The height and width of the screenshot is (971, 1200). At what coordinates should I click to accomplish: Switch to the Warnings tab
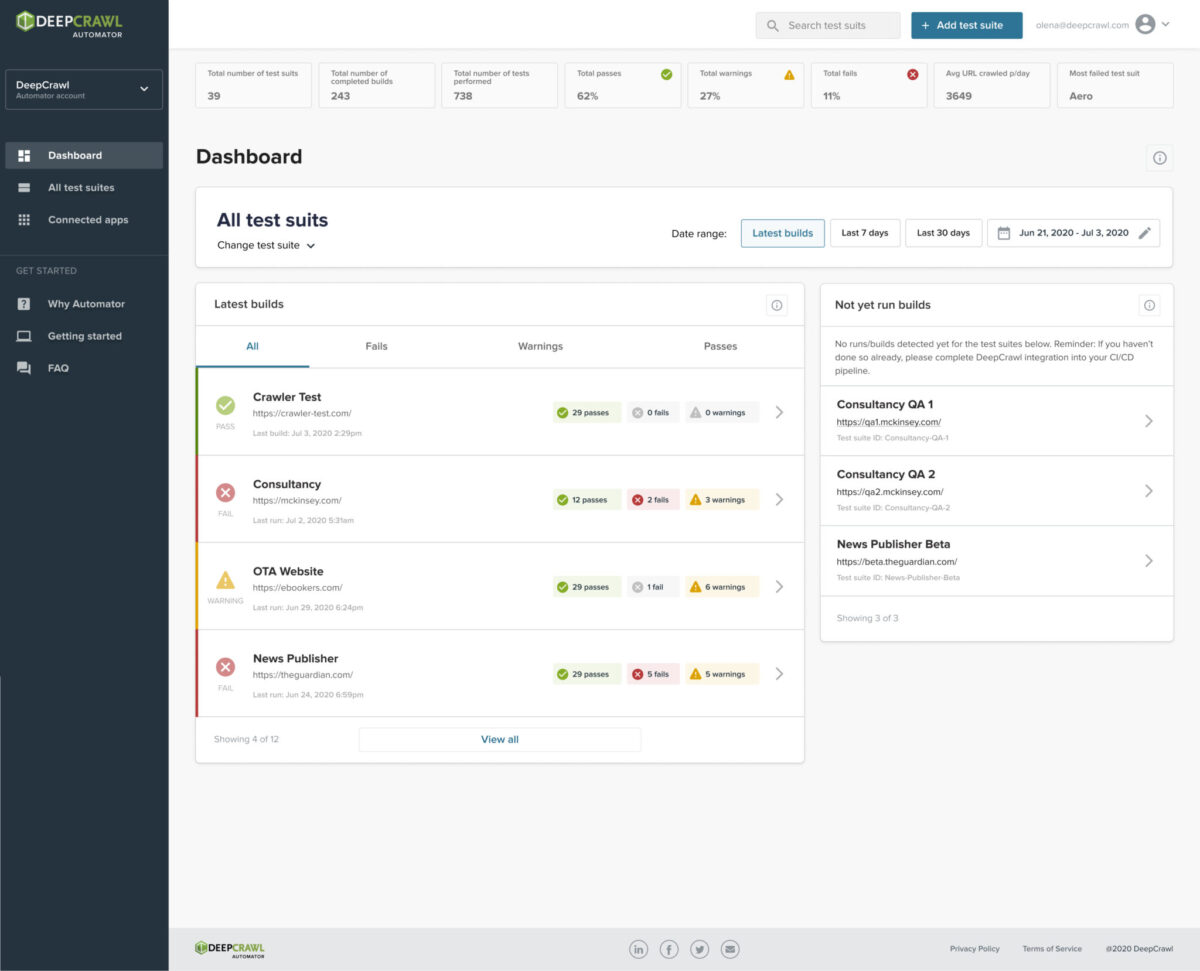click(540, 347)
